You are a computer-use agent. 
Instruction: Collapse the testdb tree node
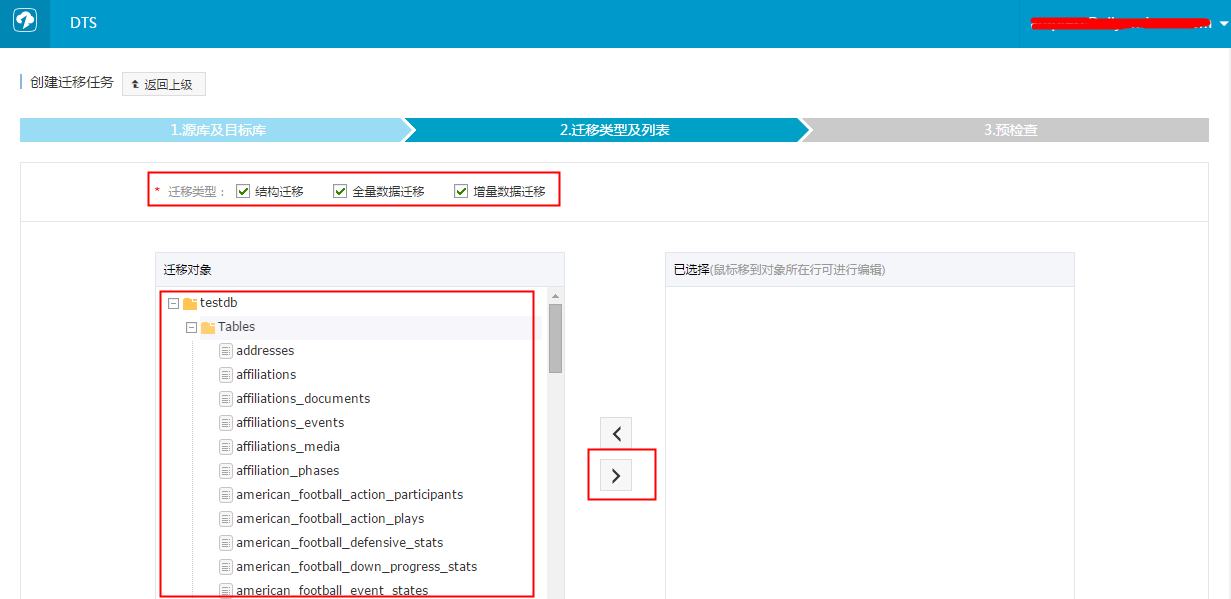(x=173, y=303)
